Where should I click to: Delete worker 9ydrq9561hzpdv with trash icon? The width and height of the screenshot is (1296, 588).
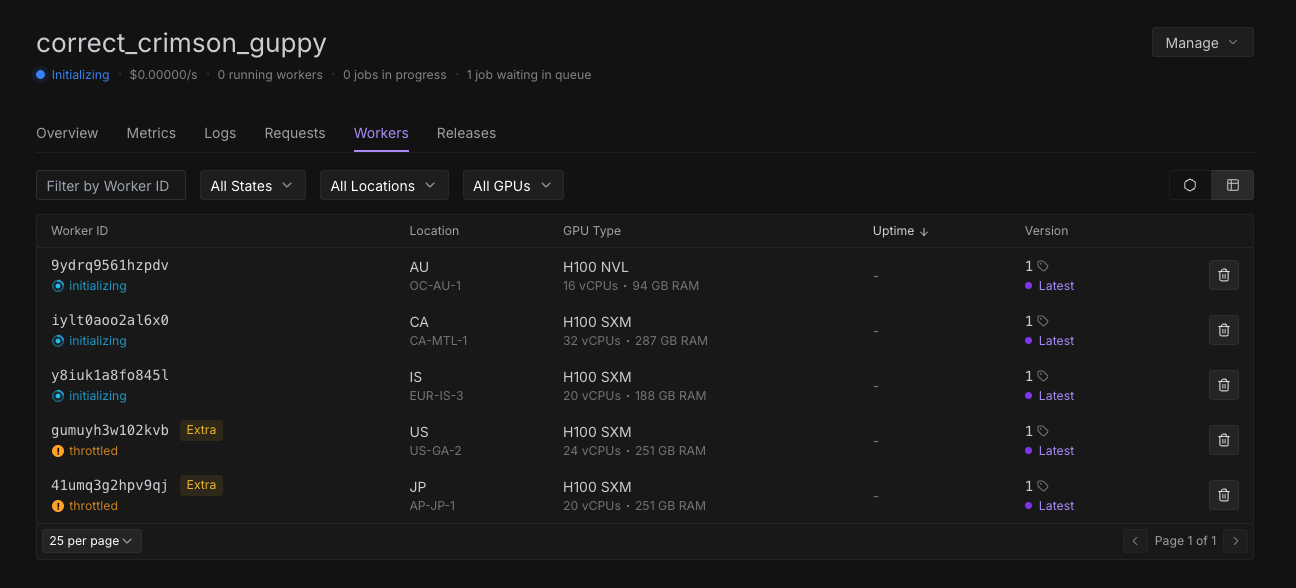(x=1223, y=275)
